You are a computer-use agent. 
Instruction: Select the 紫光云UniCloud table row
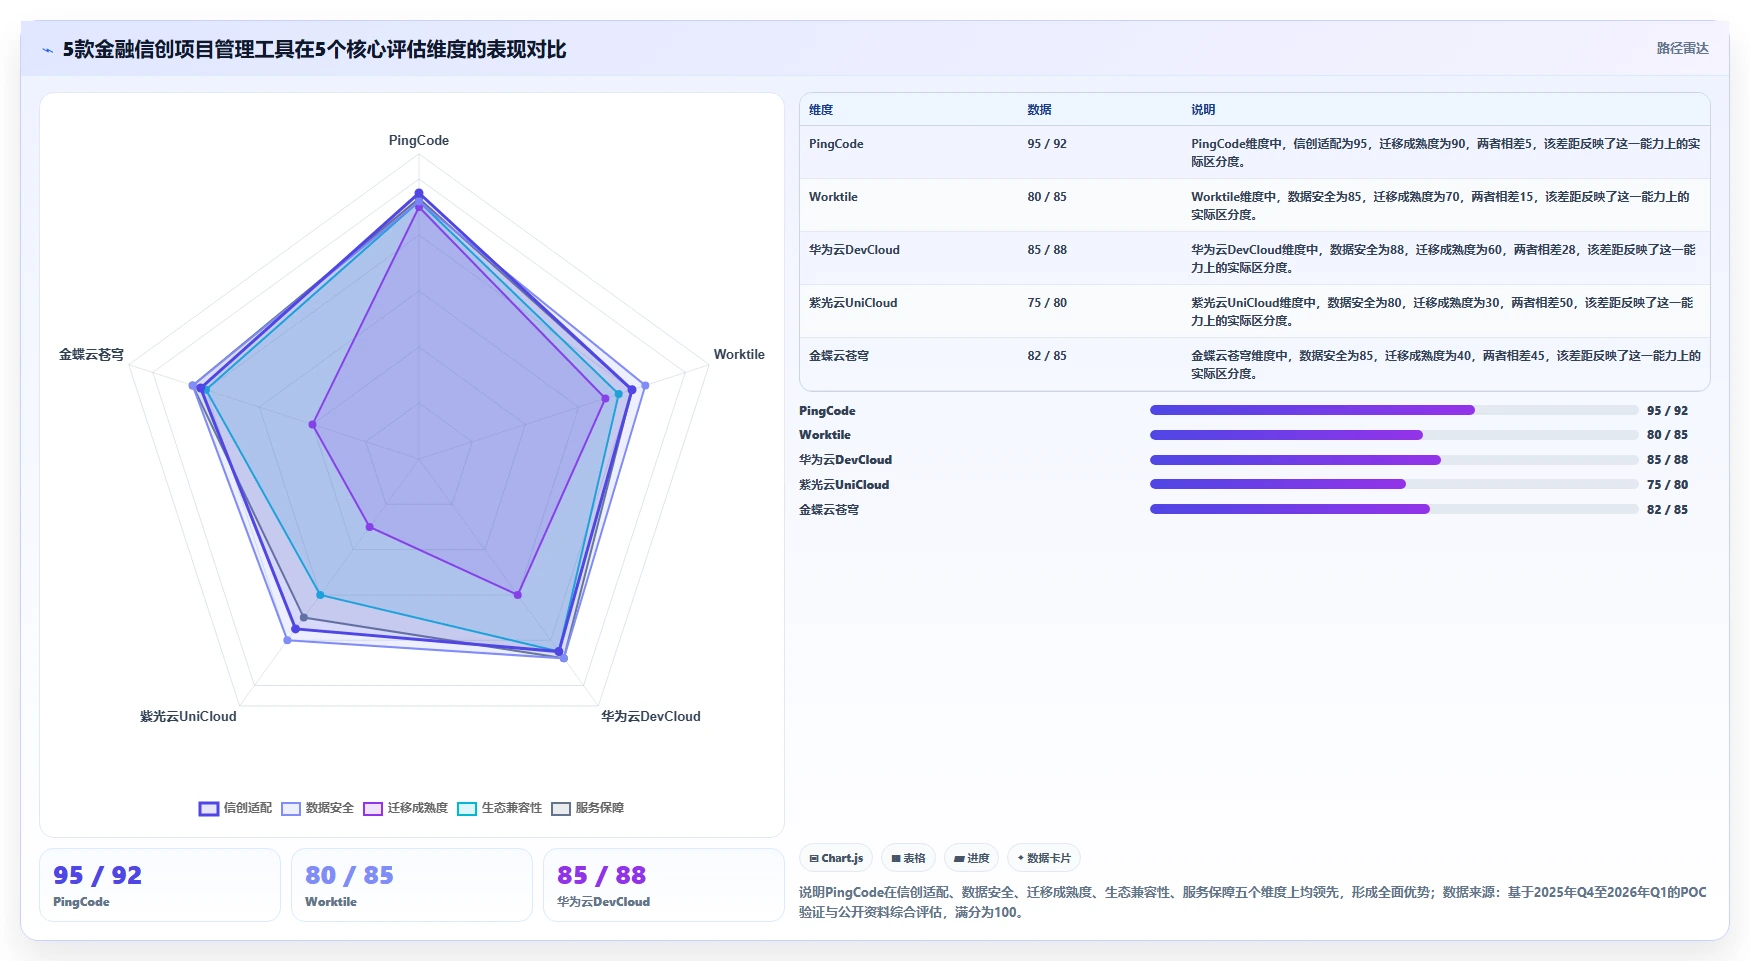coord(1254,311)
